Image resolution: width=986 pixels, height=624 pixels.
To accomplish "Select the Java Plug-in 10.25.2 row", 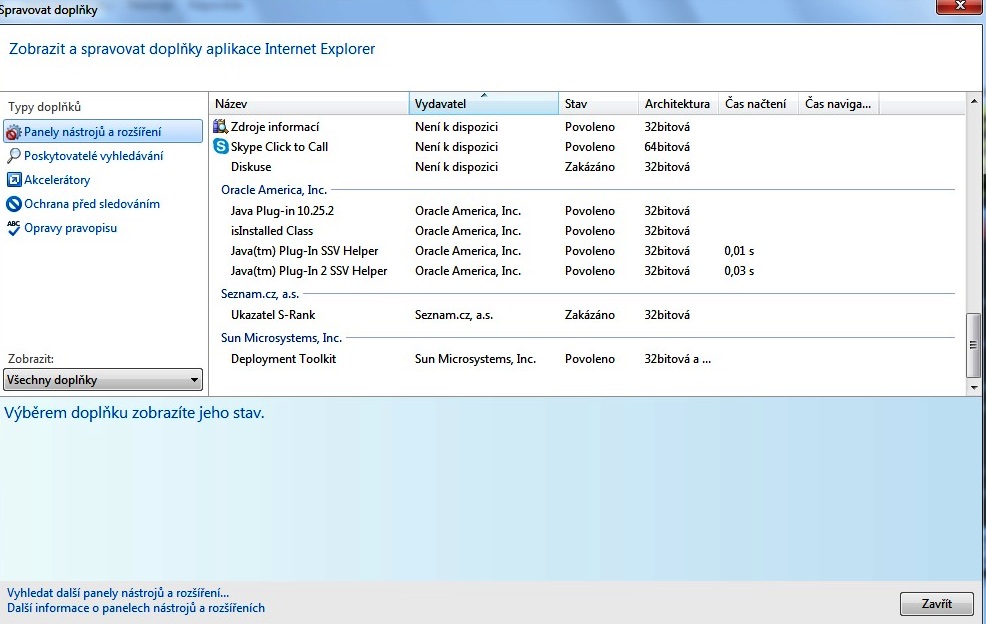I will pyautogui.click(x=282, y=211).
